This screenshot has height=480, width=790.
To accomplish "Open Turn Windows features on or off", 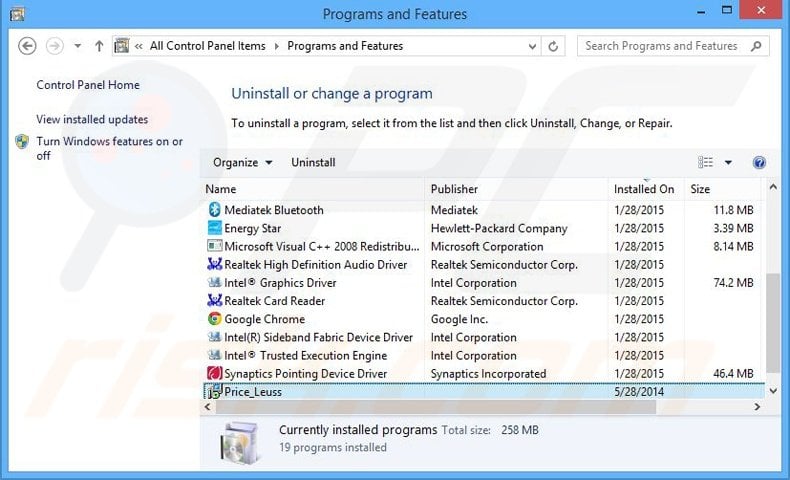I will coord(109,148).
